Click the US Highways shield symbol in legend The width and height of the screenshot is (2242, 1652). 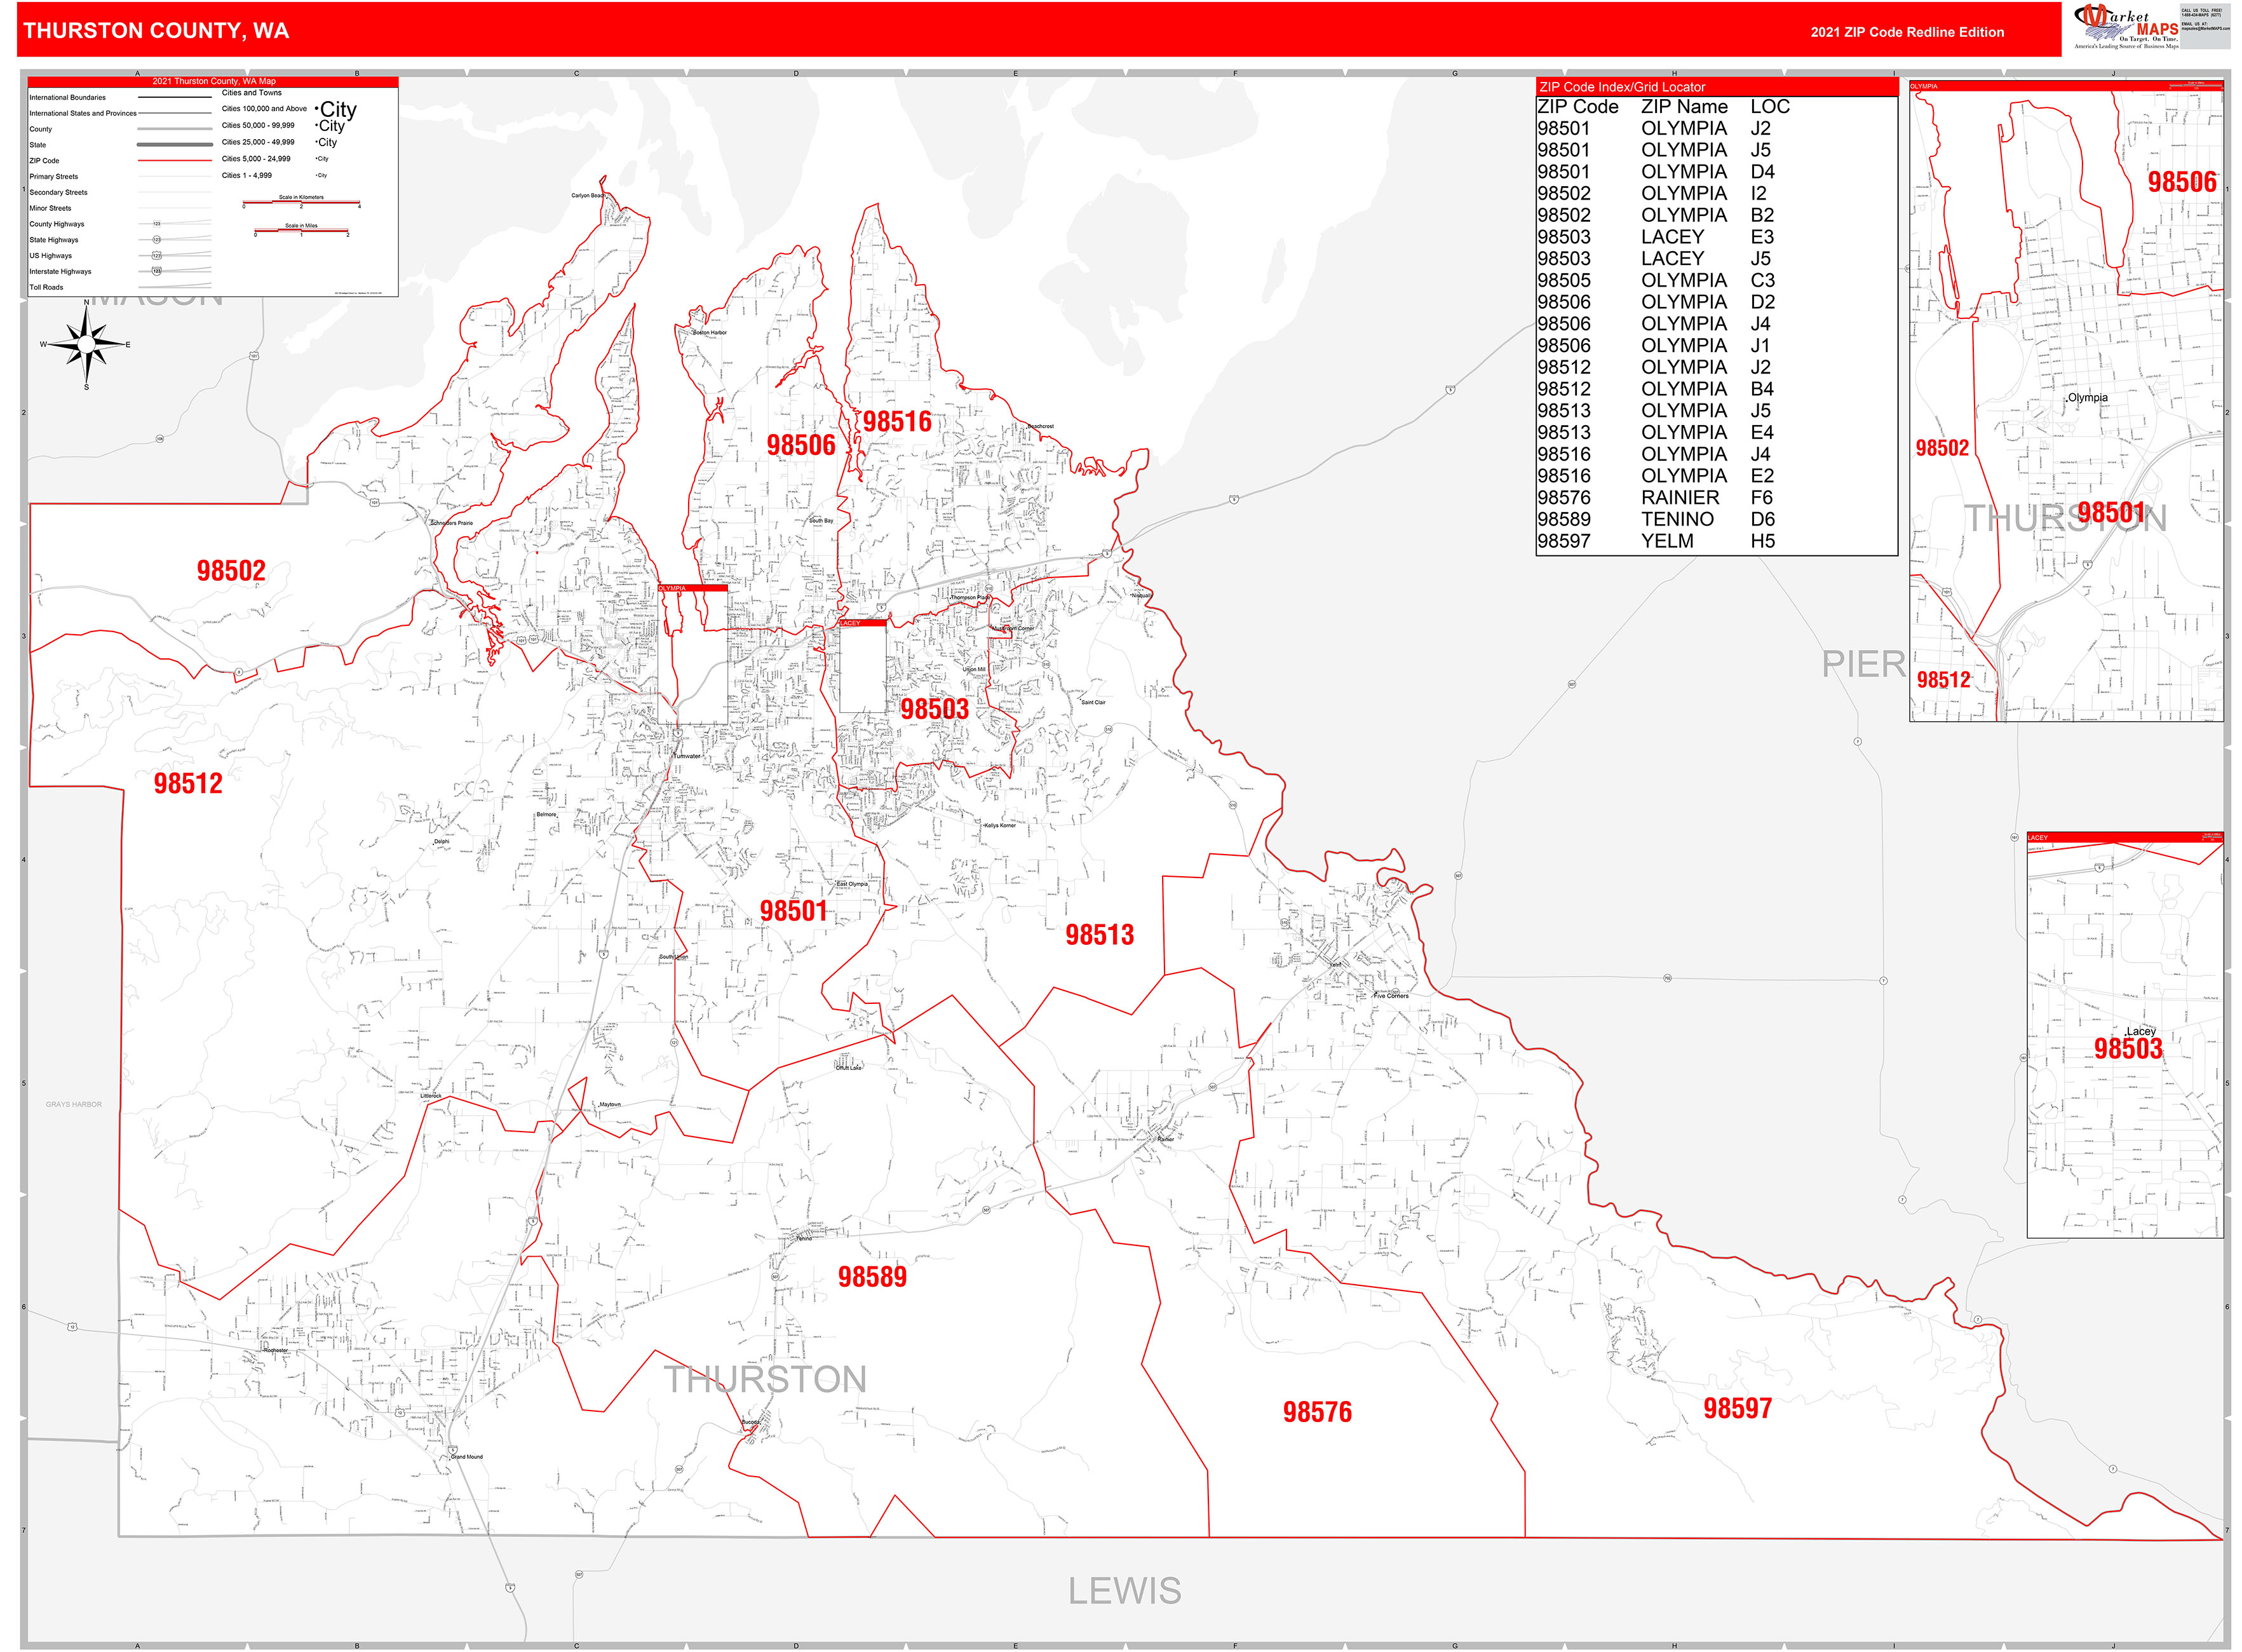[x=156, y=255]
